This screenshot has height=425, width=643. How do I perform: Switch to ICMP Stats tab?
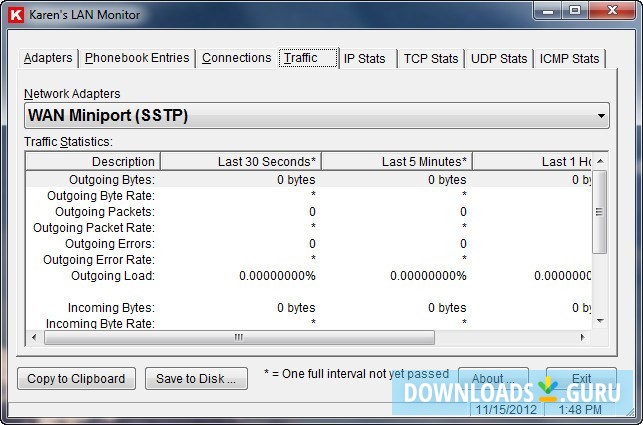click(569, 59)
